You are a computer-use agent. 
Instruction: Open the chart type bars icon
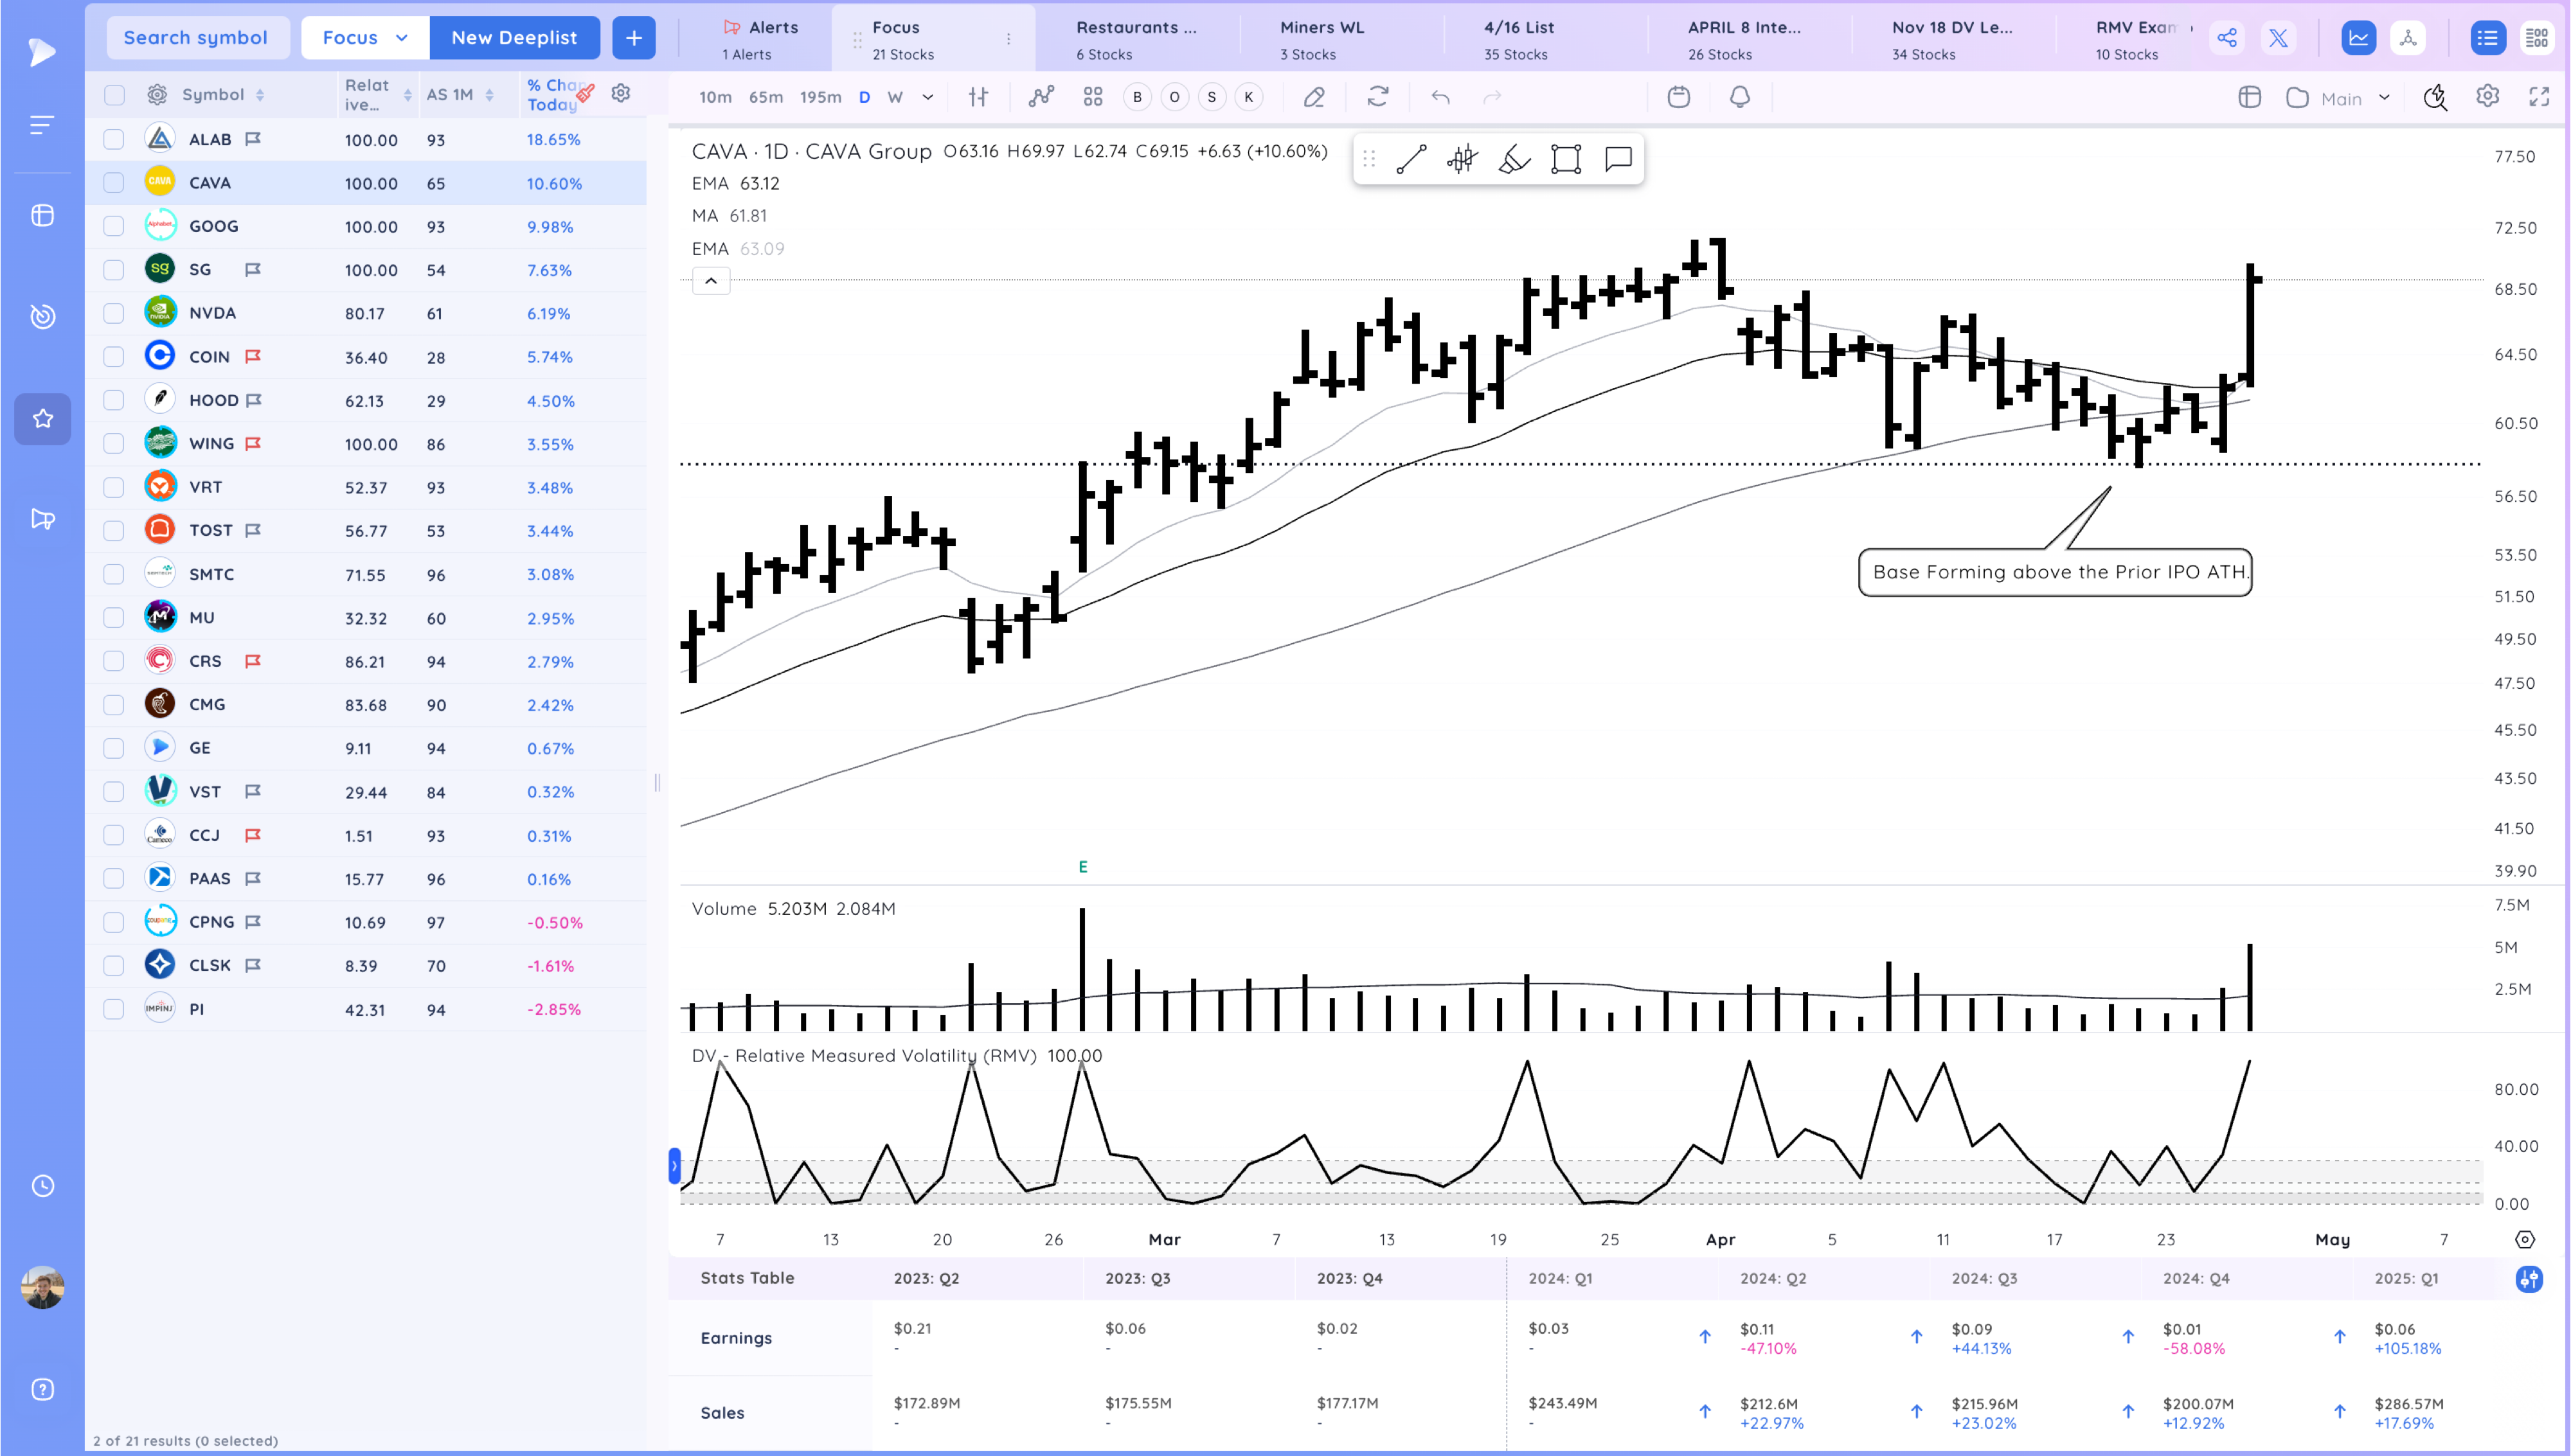click(x=978, y=97)
